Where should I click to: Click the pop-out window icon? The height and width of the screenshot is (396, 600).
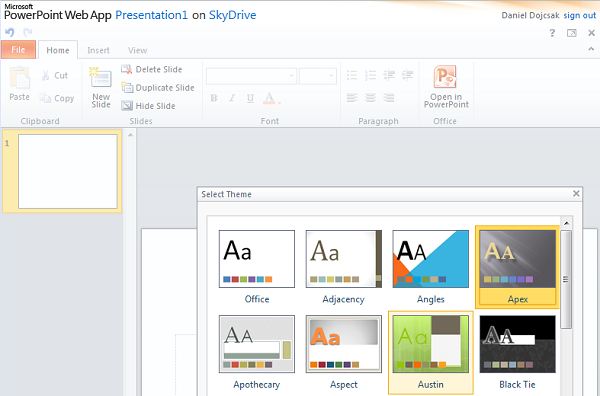572,33
